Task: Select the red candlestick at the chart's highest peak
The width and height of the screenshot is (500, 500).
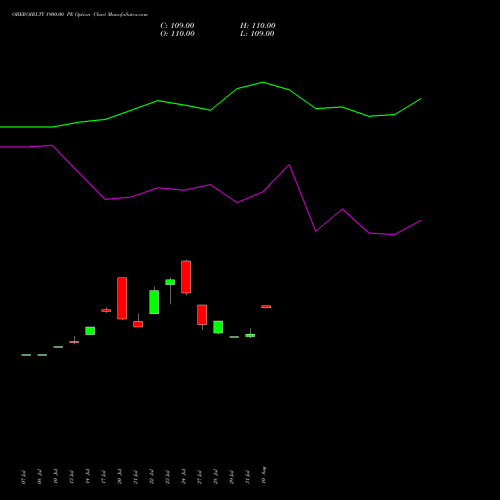Action: pos(186,277)
